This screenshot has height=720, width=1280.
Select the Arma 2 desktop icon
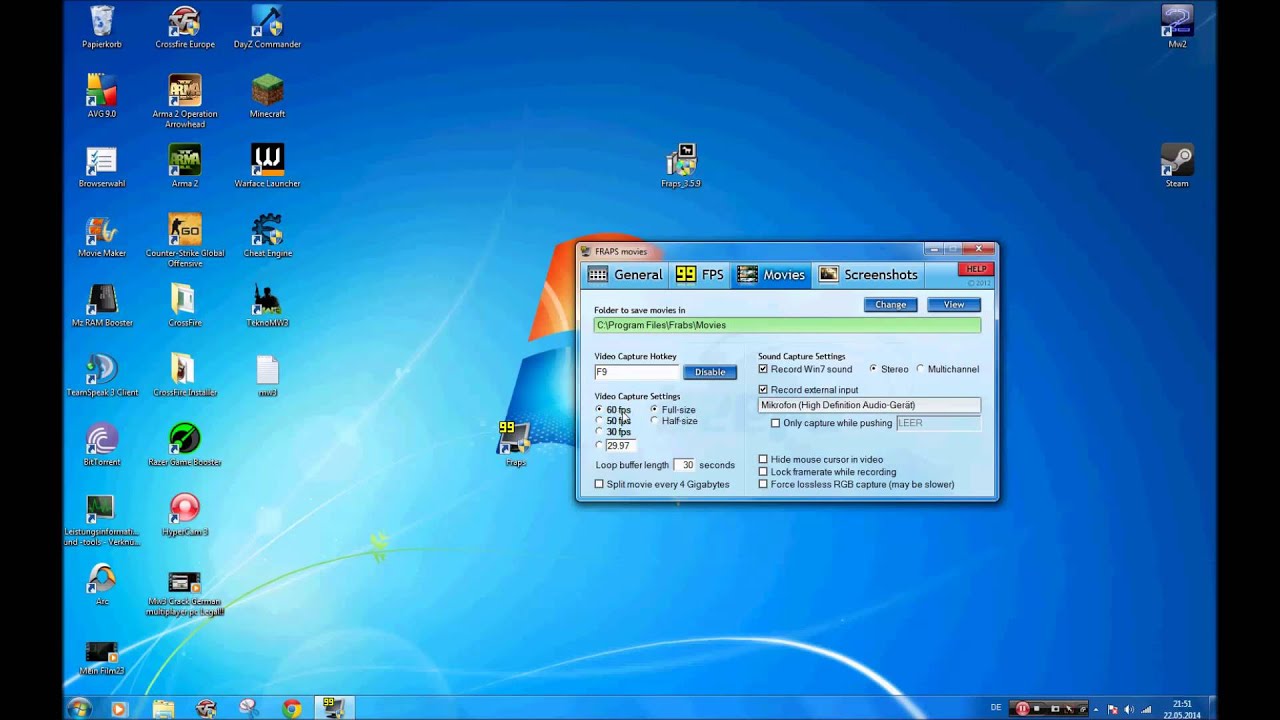point(185,167)
